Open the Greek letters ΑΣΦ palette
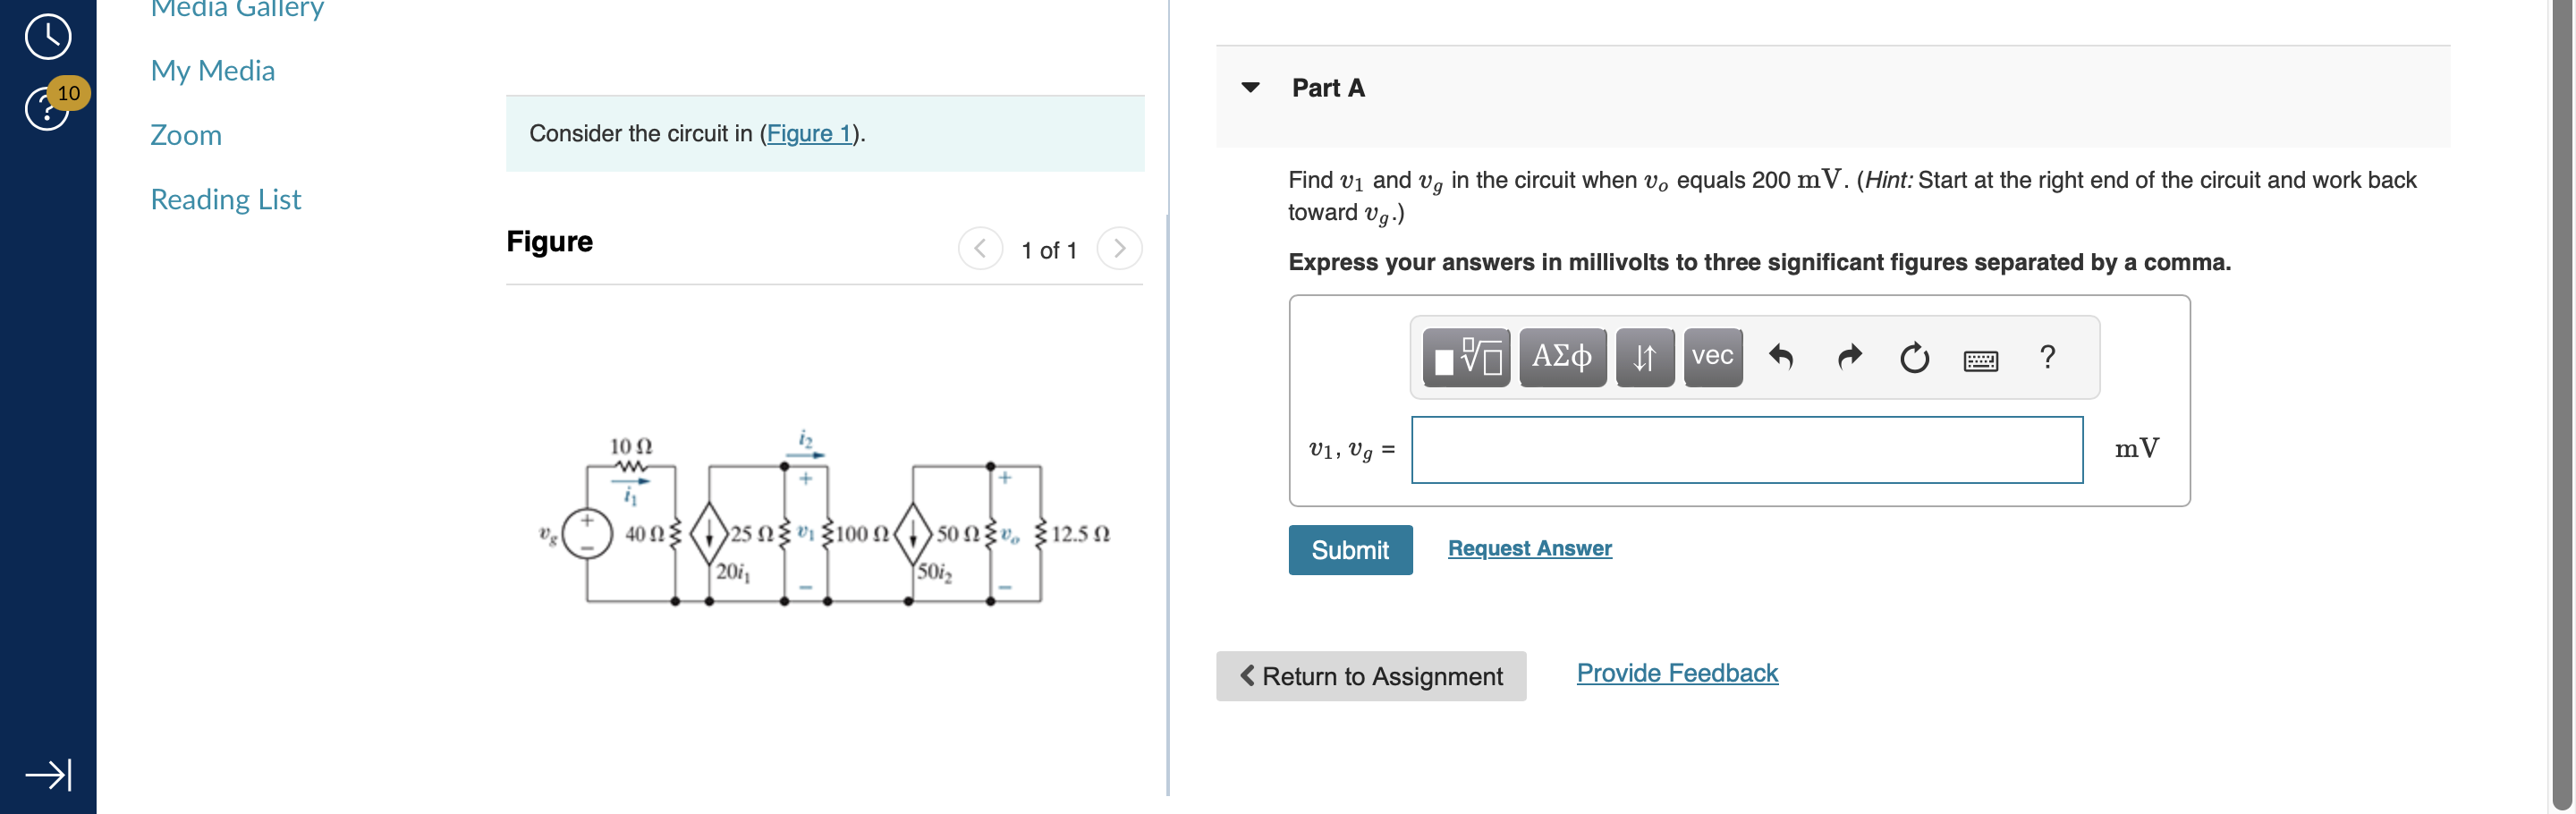The height and width of the screenshot is (814, 2576). [1560, 357]
